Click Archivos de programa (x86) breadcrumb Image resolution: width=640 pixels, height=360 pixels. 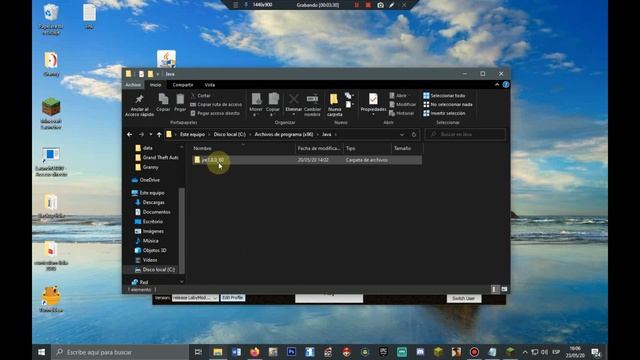coord(284,134)
